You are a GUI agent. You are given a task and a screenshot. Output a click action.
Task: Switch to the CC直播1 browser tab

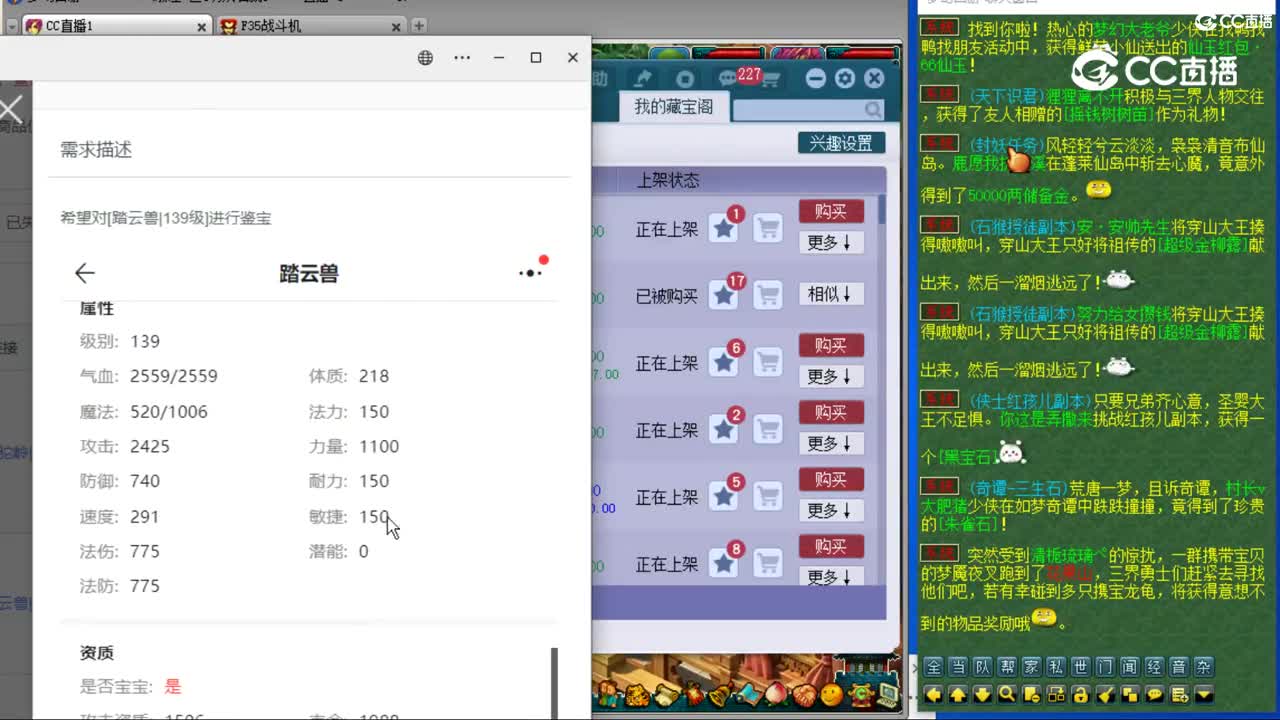115,26
